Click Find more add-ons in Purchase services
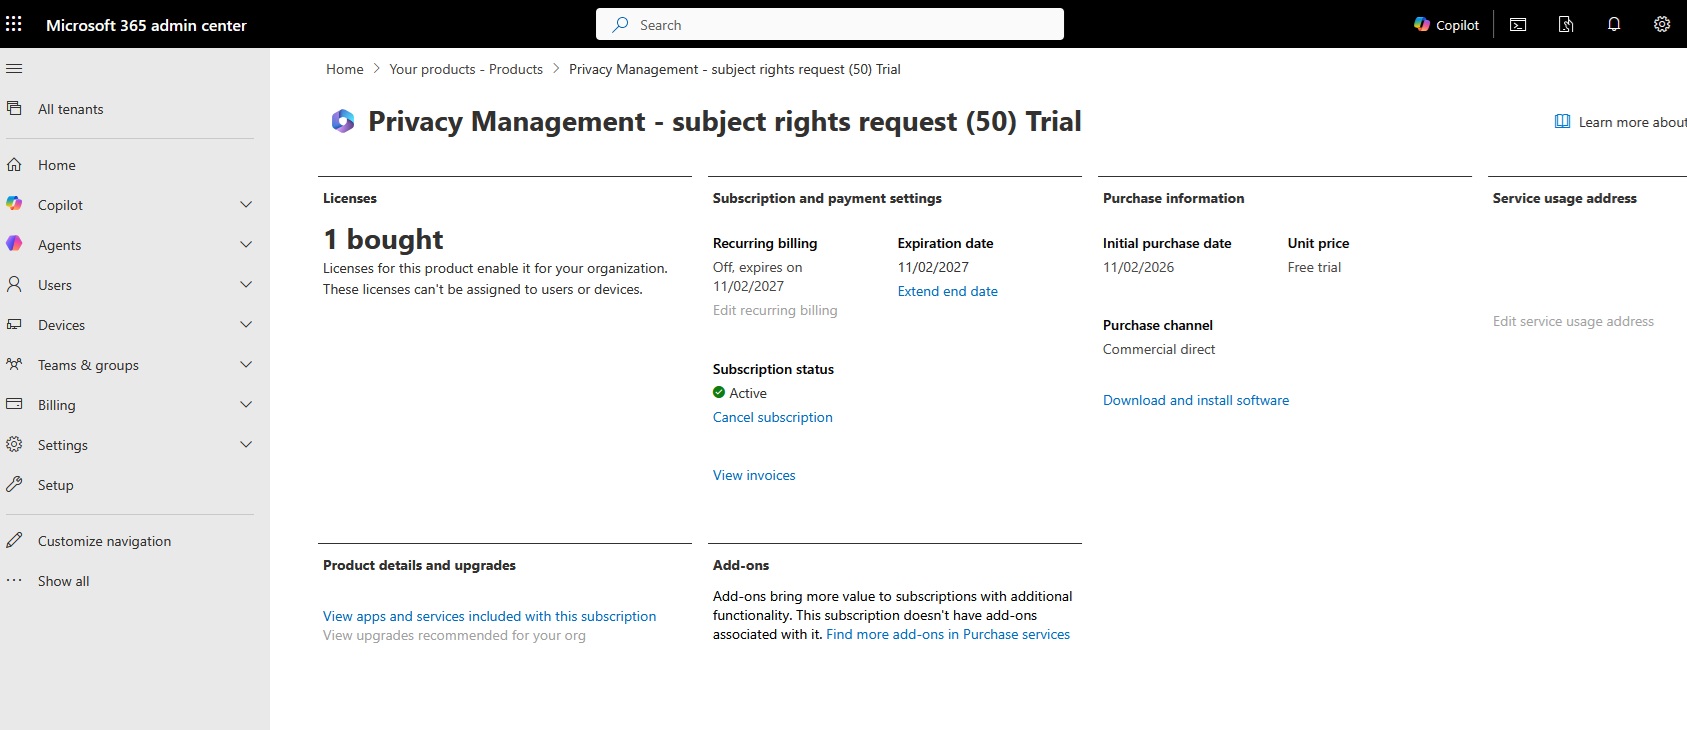The height and width of the screenshot is (730, 1687). click(948, 634)
